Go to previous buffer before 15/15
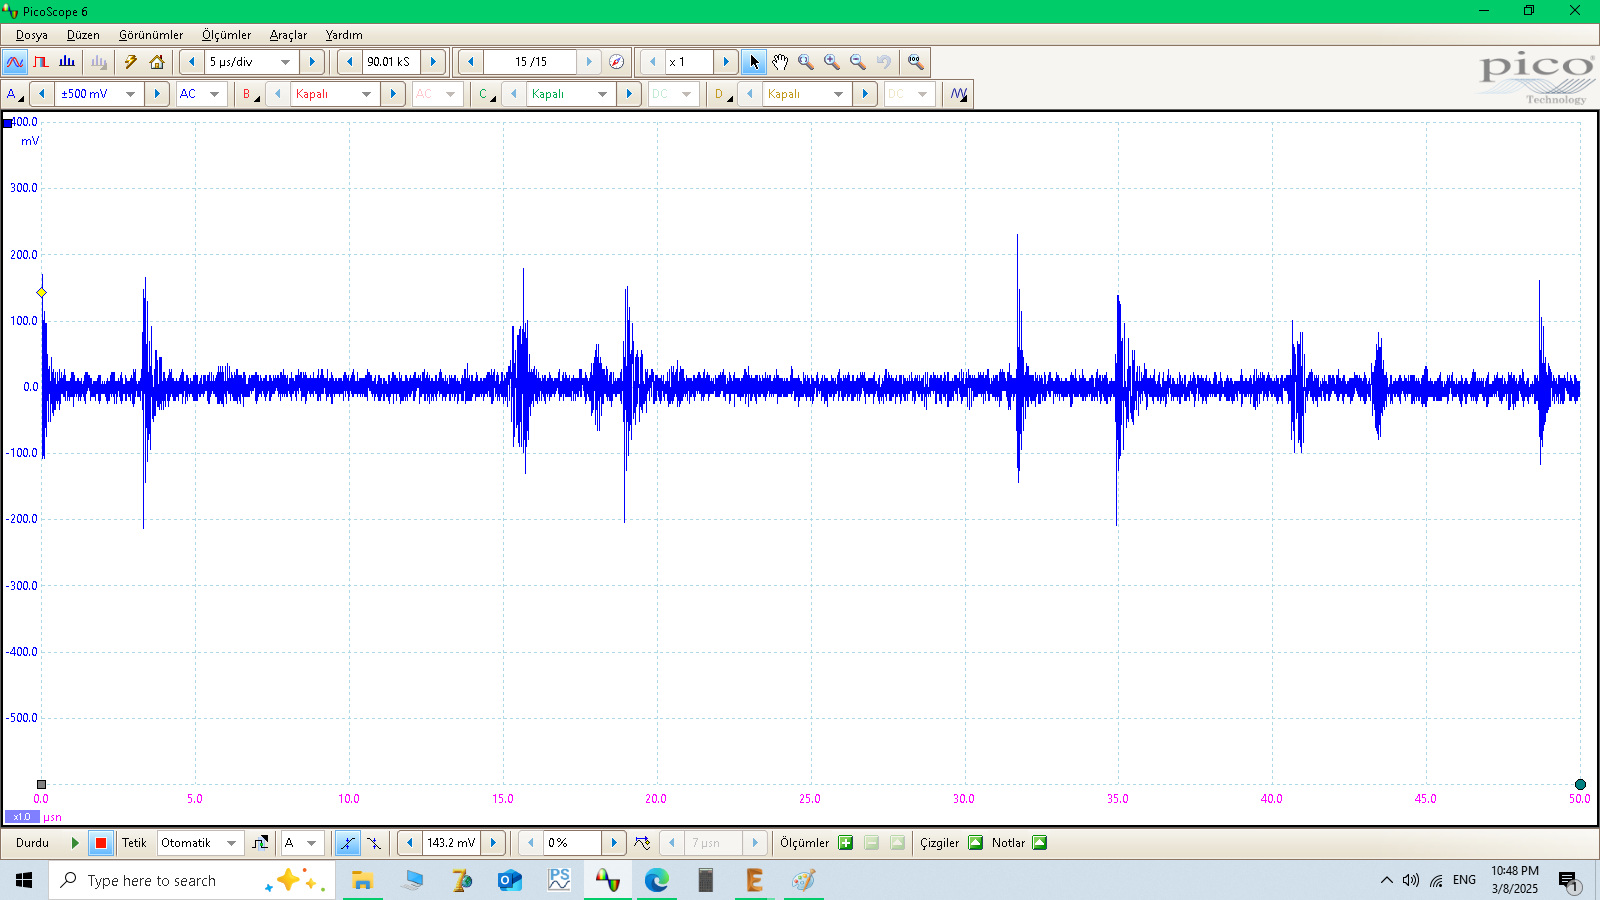This screenshot has height=900, width=1600. point(471,62)
